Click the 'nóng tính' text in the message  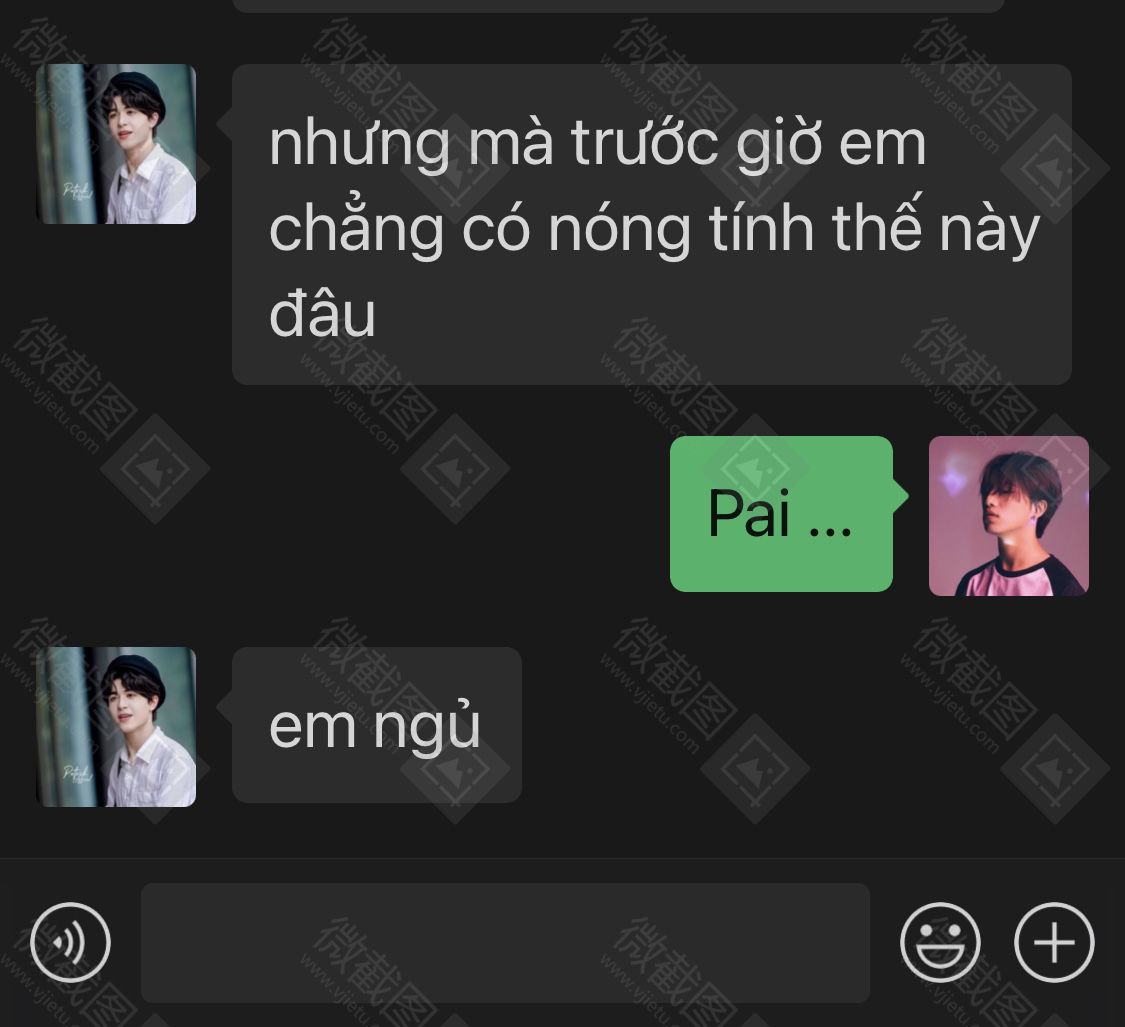pyautogui.click(x=681, y=228)
